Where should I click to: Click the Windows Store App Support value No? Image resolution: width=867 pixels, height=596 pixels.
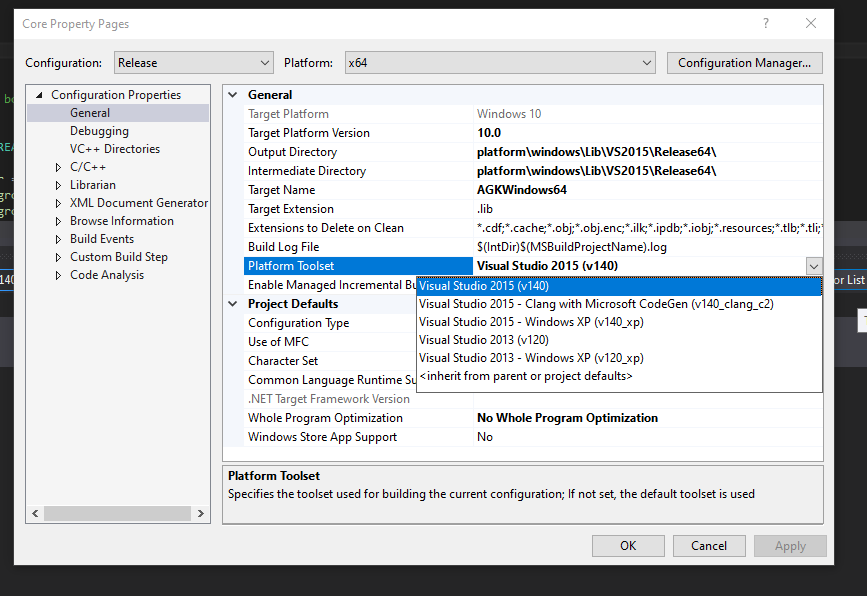pyautogui.click(x=485, y=437)
